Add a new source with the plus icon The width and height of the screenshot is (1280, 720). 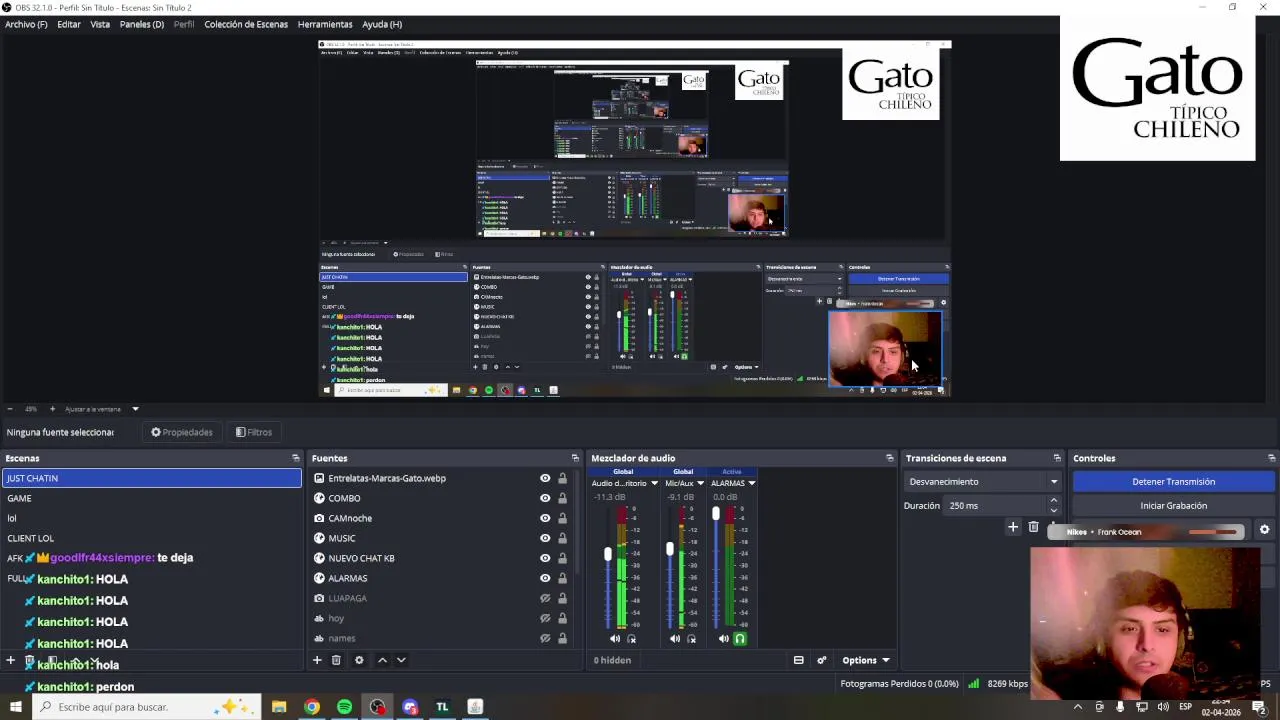tap(317, 660)
